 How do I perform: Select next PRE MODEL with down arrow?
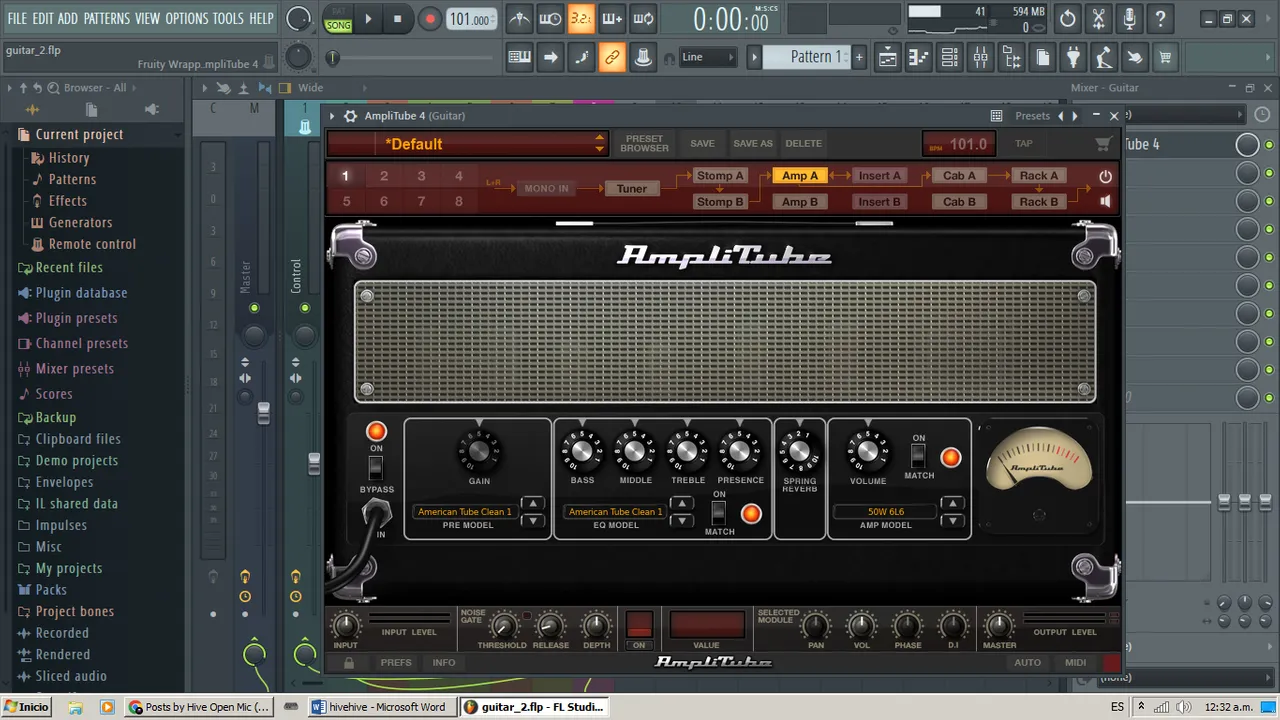click(x=533, y=520)
